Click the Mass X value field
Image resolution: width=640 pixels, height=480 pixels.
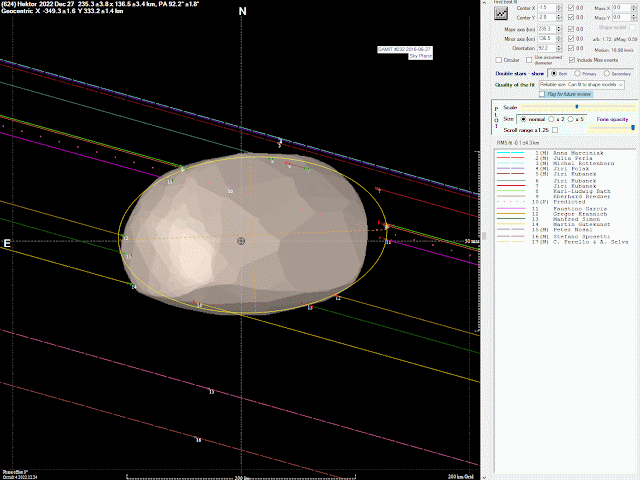click(x=622, y=8)
